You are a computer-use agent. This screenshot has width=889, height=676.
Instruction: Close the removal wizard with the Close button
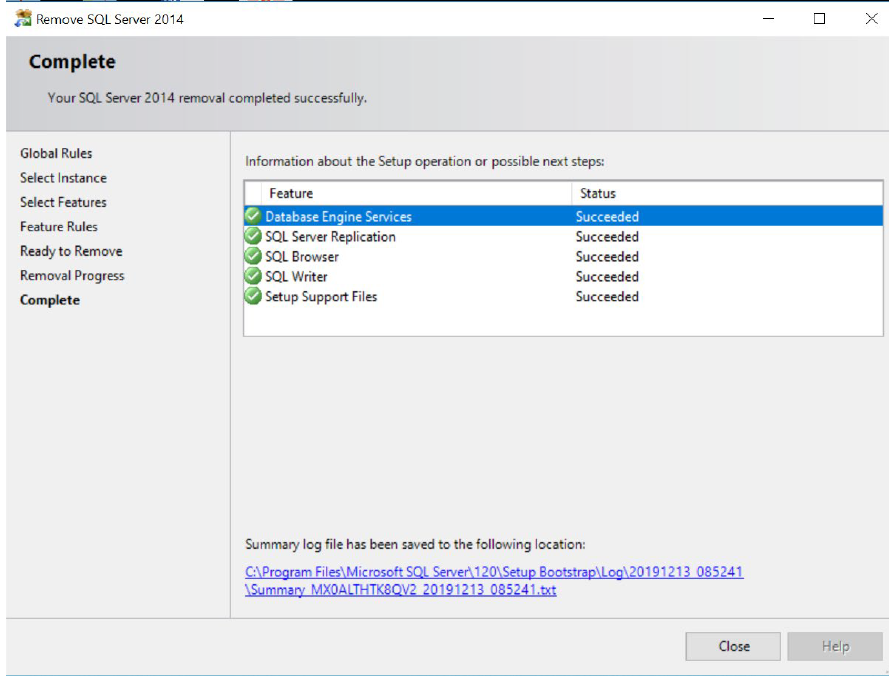(733, 647)
